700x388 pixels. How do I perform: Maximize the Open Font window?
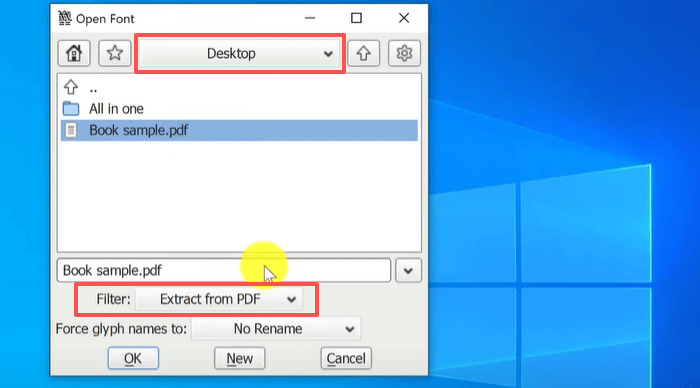tap(356, 18)
